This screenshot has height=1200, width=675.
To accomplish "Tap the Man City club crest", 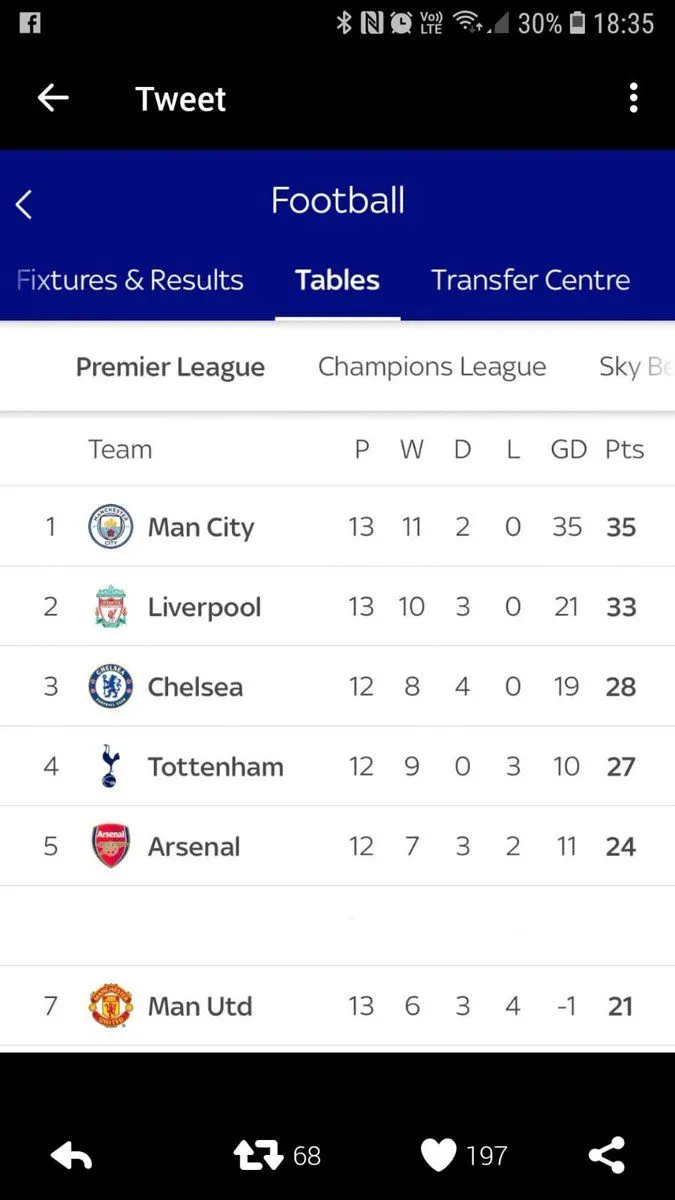I will pos(110,527).
